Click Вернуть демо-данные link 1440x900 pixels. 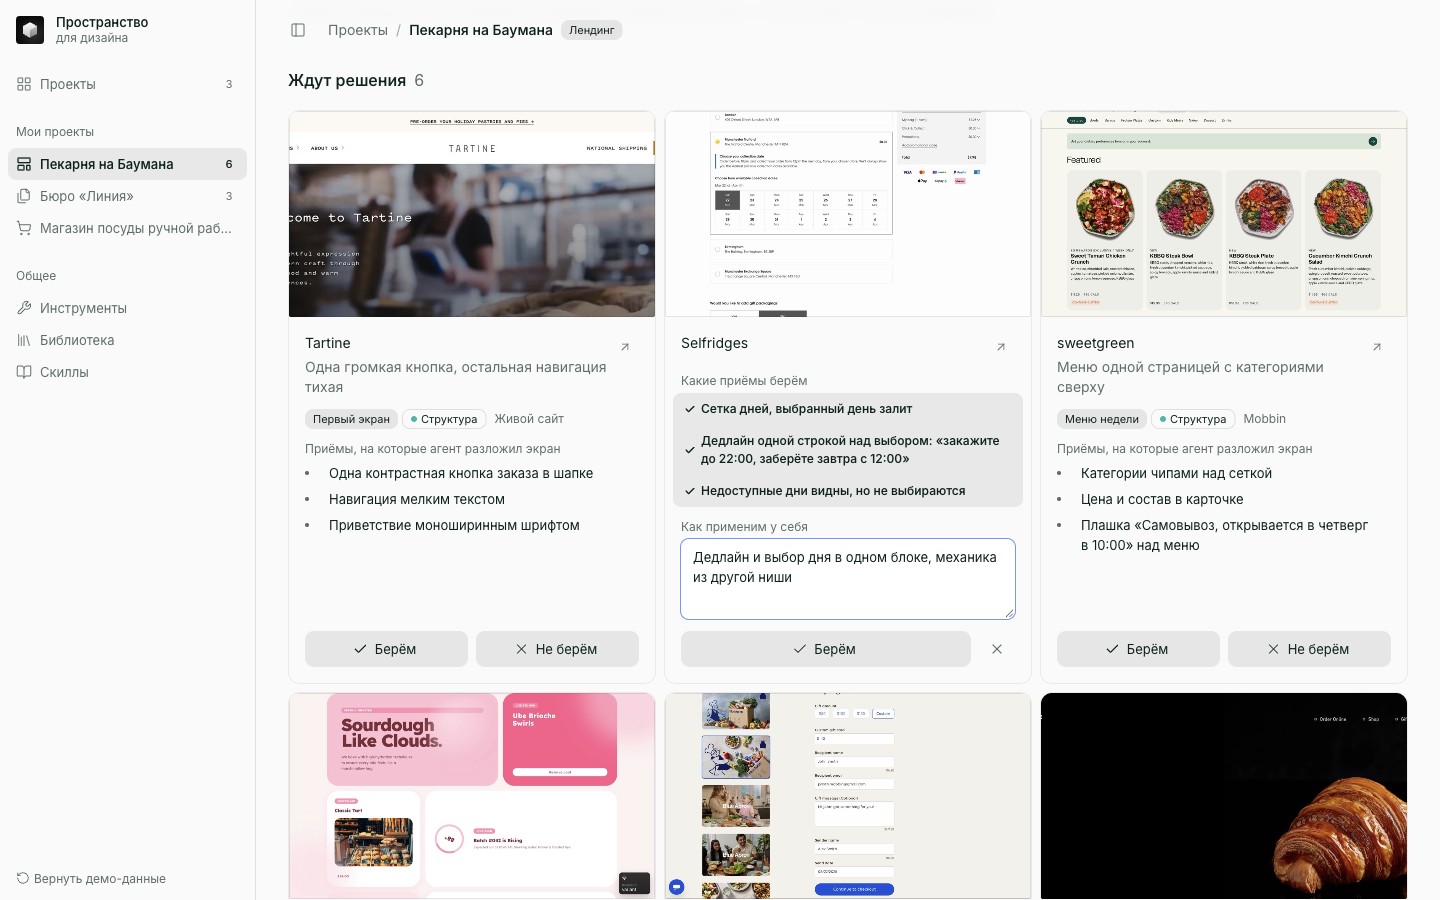click(x=91, y=879)
